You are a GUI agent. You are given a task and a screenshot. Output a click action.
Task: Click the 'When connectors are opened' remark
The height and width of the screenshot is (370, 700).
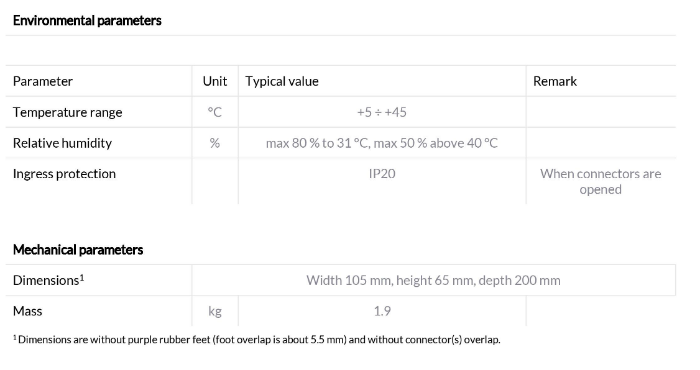[600, 181]
